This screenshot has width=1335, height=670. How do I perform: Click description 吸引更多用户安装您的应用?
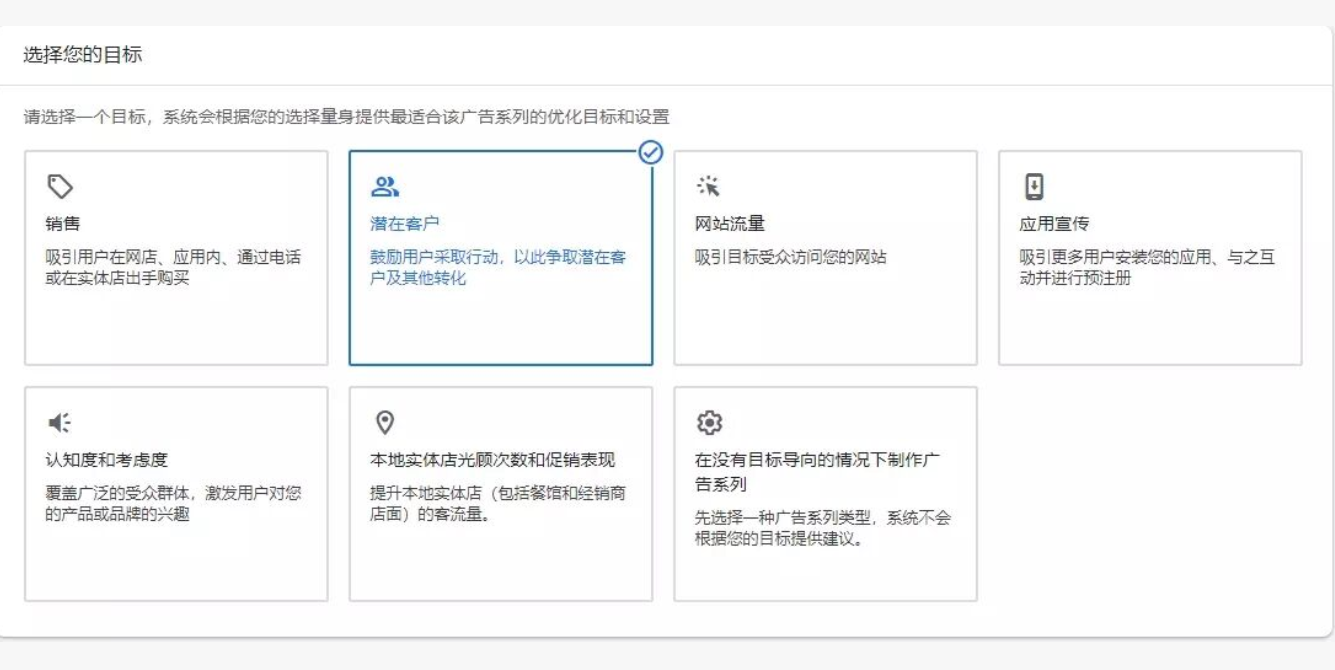click(x=1147, y=268)
